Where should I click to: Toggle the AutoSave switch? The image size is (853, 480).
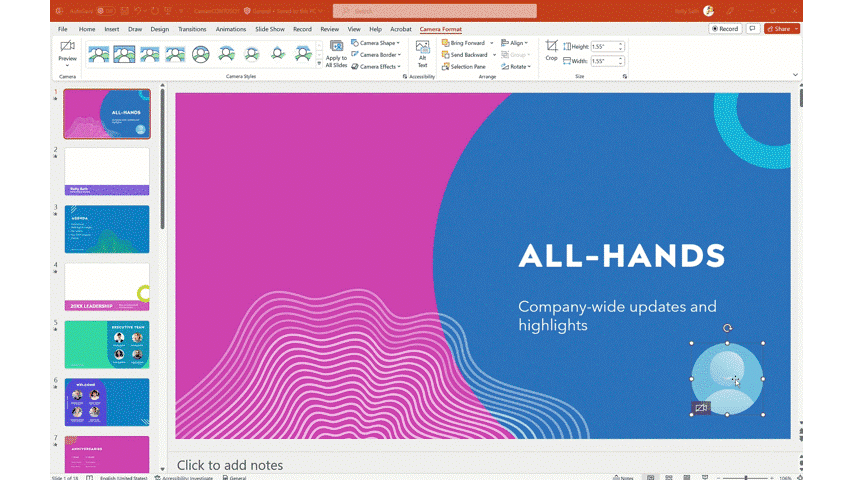(x=106, y=11)
